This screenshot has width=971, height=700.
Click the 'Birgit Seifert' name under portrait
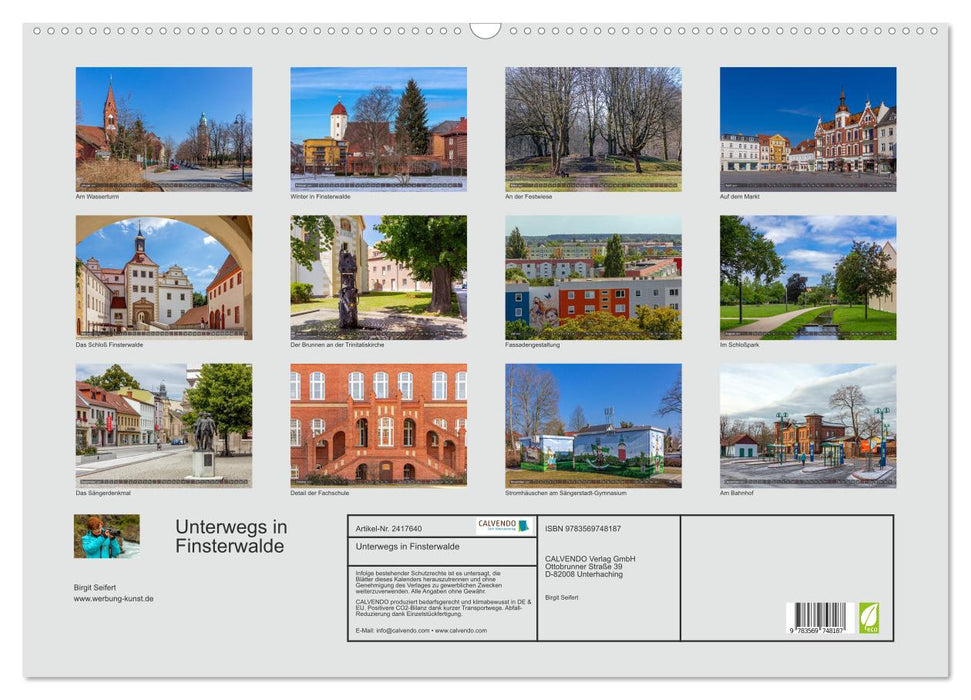[95, 587]
